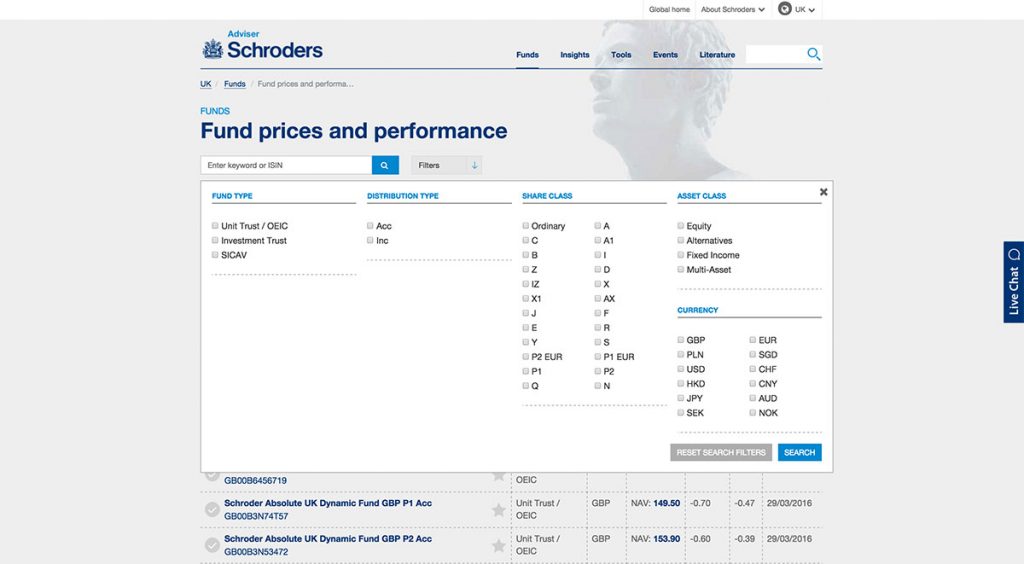The width and height of the screenshot is (1024, 564).
Task: Click the UK globe icon
Action: 785,9
